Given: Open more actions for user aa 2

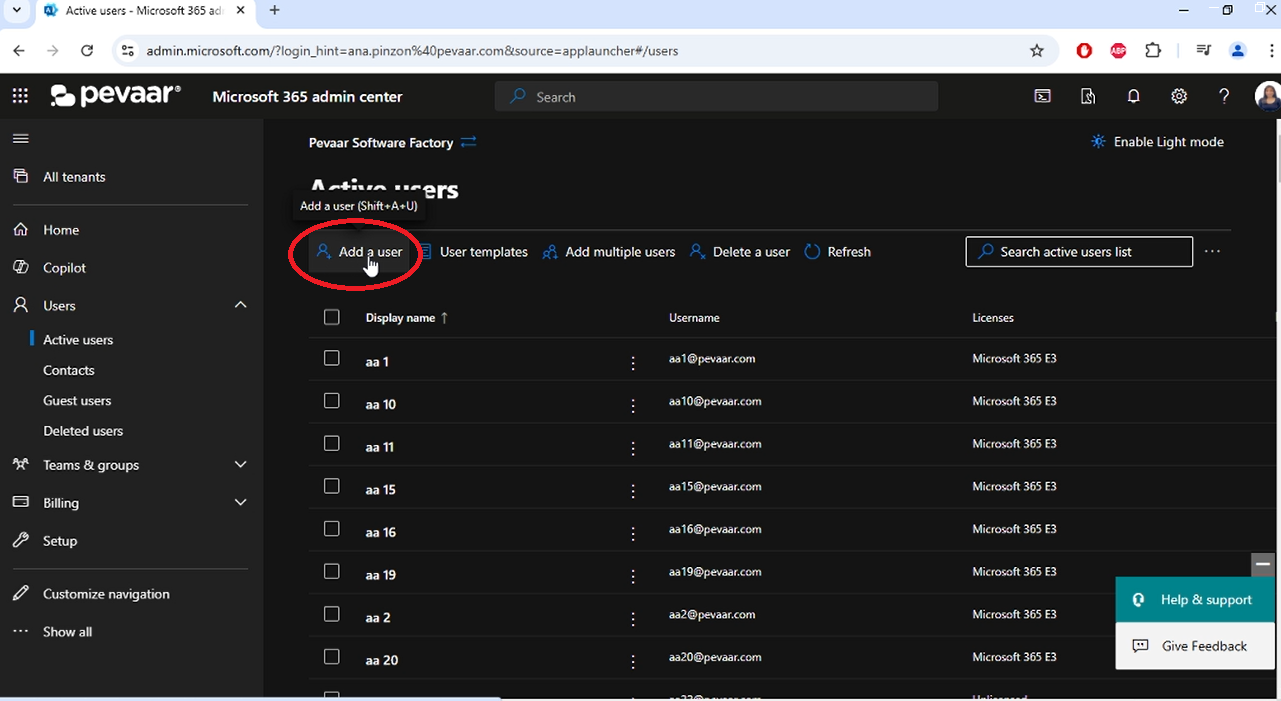Looking at the screenshot, I should tap(633, 620).
